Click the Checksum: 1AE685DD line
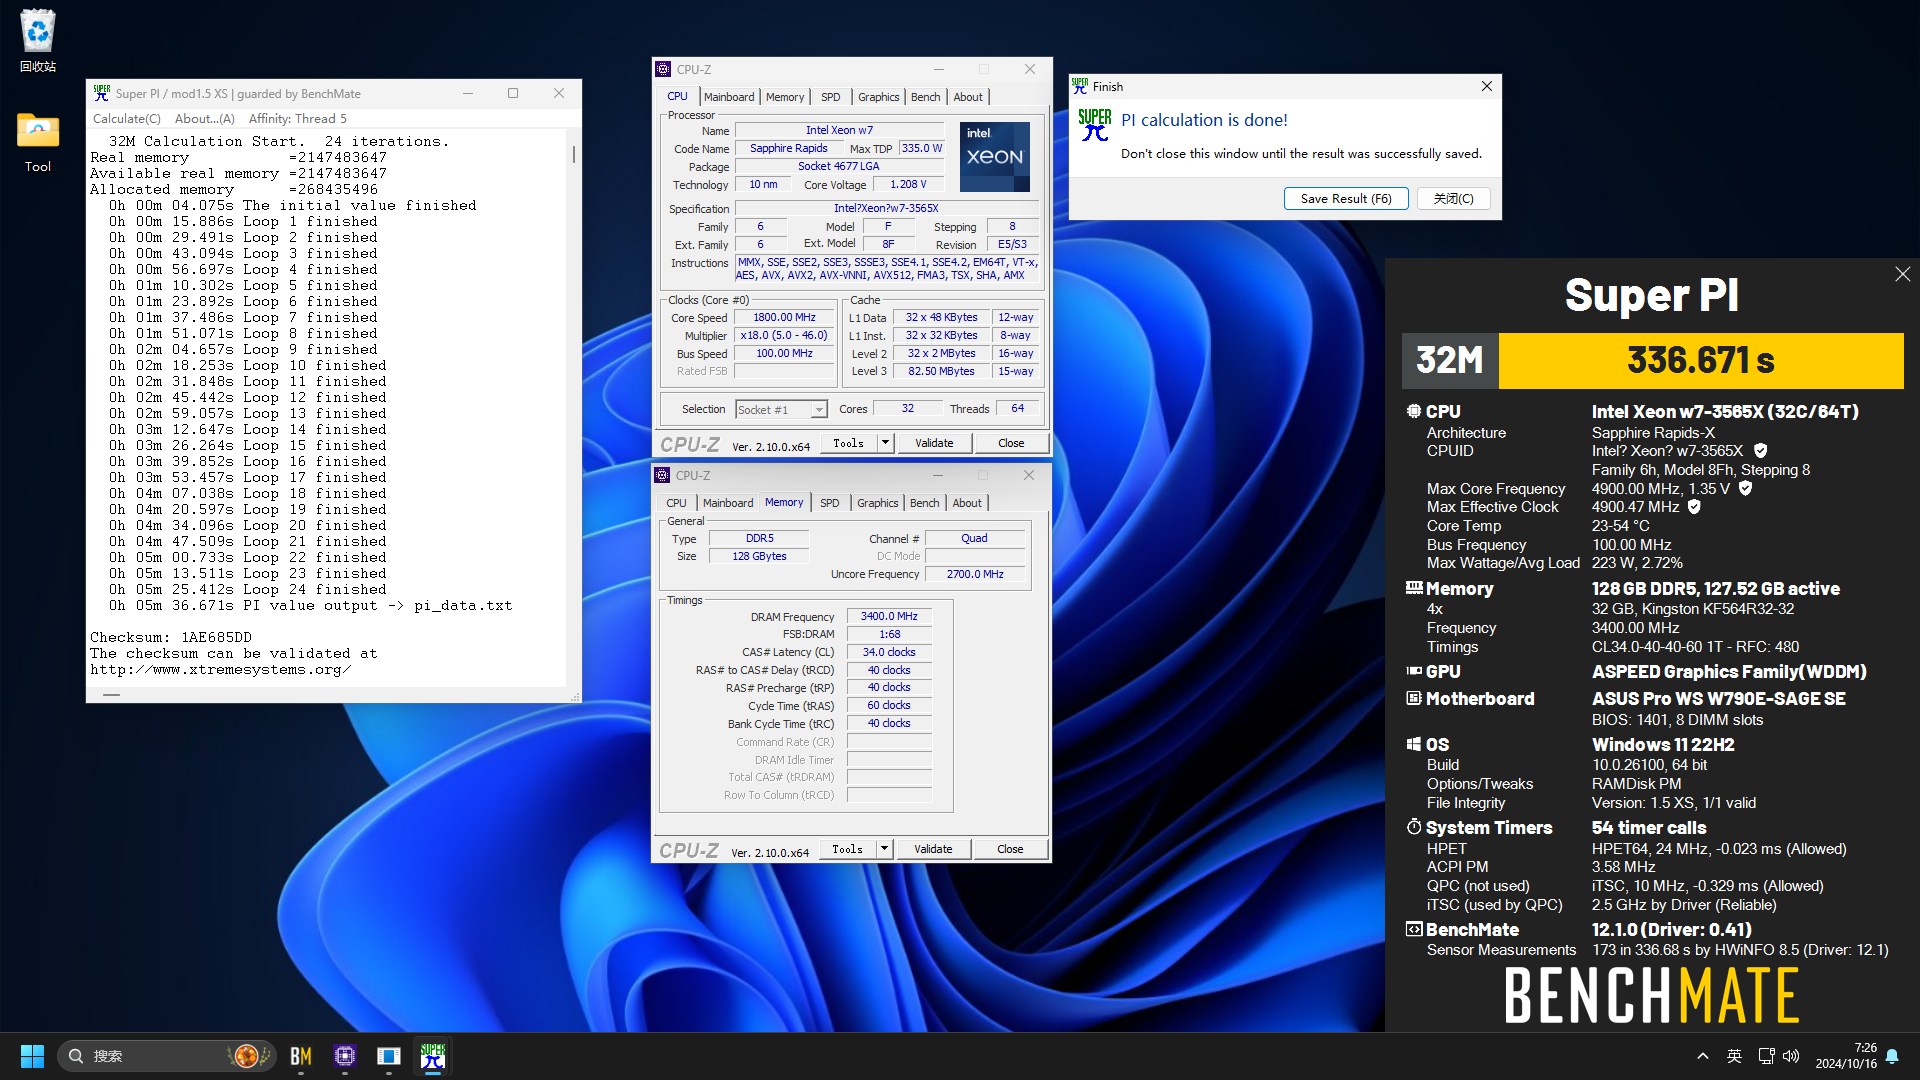1920x1080 pixels. (171, 637)
